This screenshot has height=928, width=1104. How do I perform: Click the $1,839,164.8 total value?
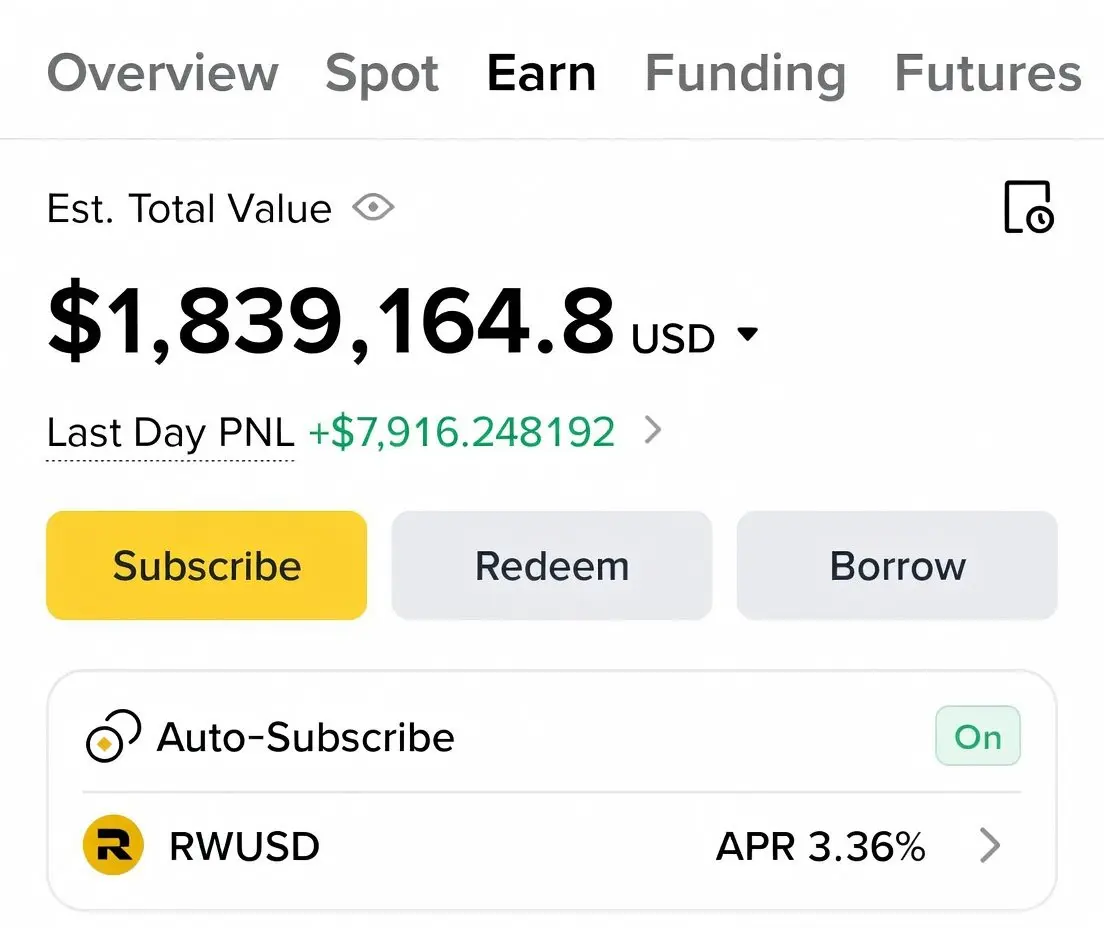click(330, 322)
